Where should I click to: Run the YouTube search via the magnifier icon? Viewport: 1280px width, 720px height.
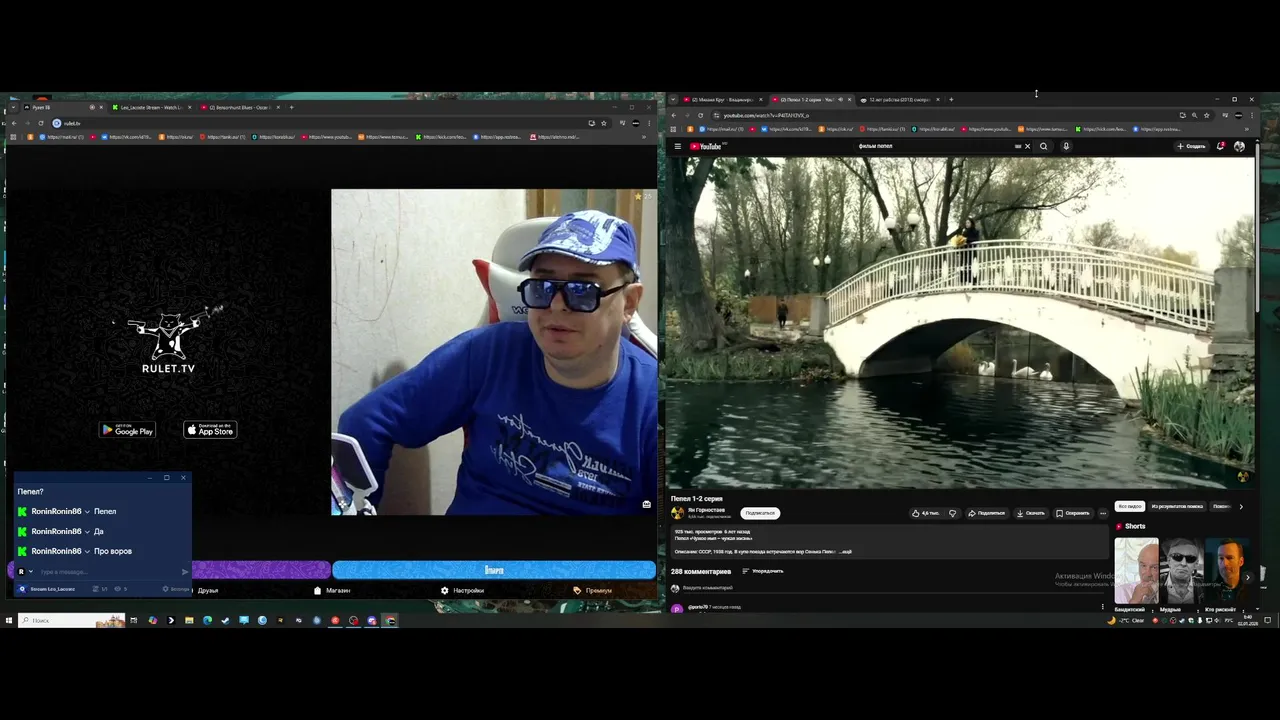(x=1043, y=146)
